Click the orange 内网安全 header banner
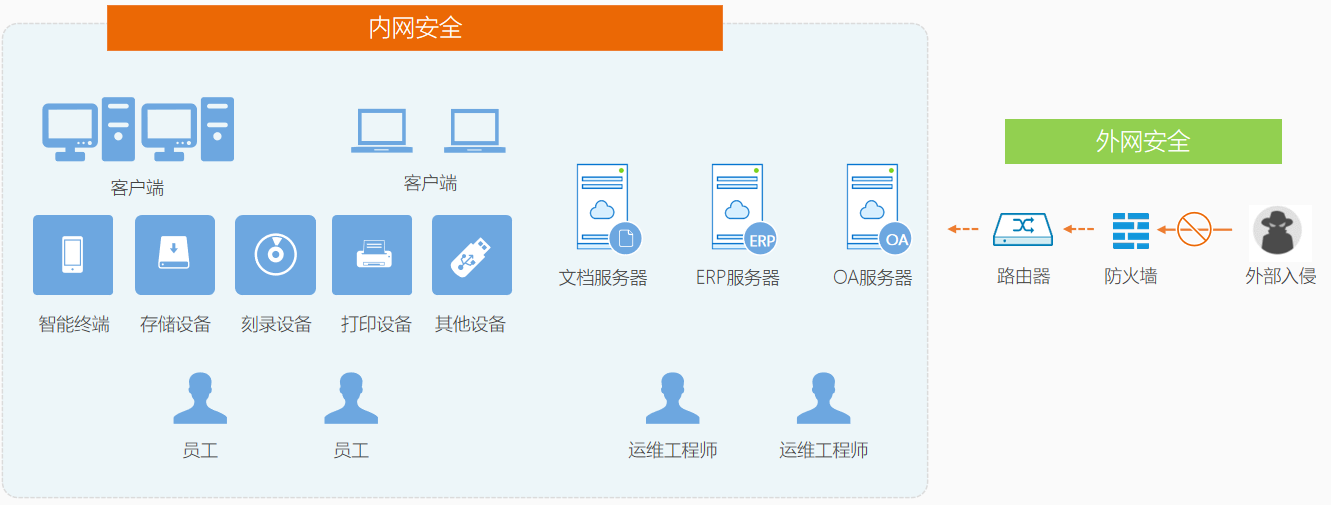Screen dimensions: 1331x505 click(x=415, y=28)
